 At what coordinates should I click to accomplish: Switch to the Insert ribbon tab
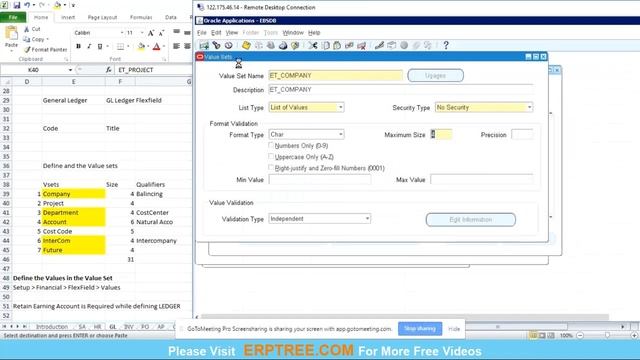tap(68, 17)
